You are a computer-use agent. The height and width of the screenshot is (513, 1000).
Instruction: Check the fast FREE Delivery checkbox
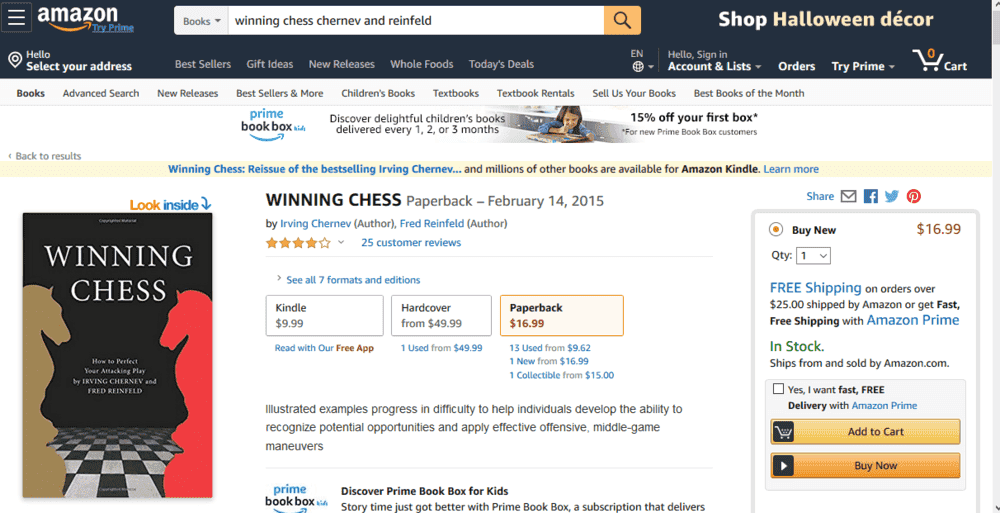[778, 389]
